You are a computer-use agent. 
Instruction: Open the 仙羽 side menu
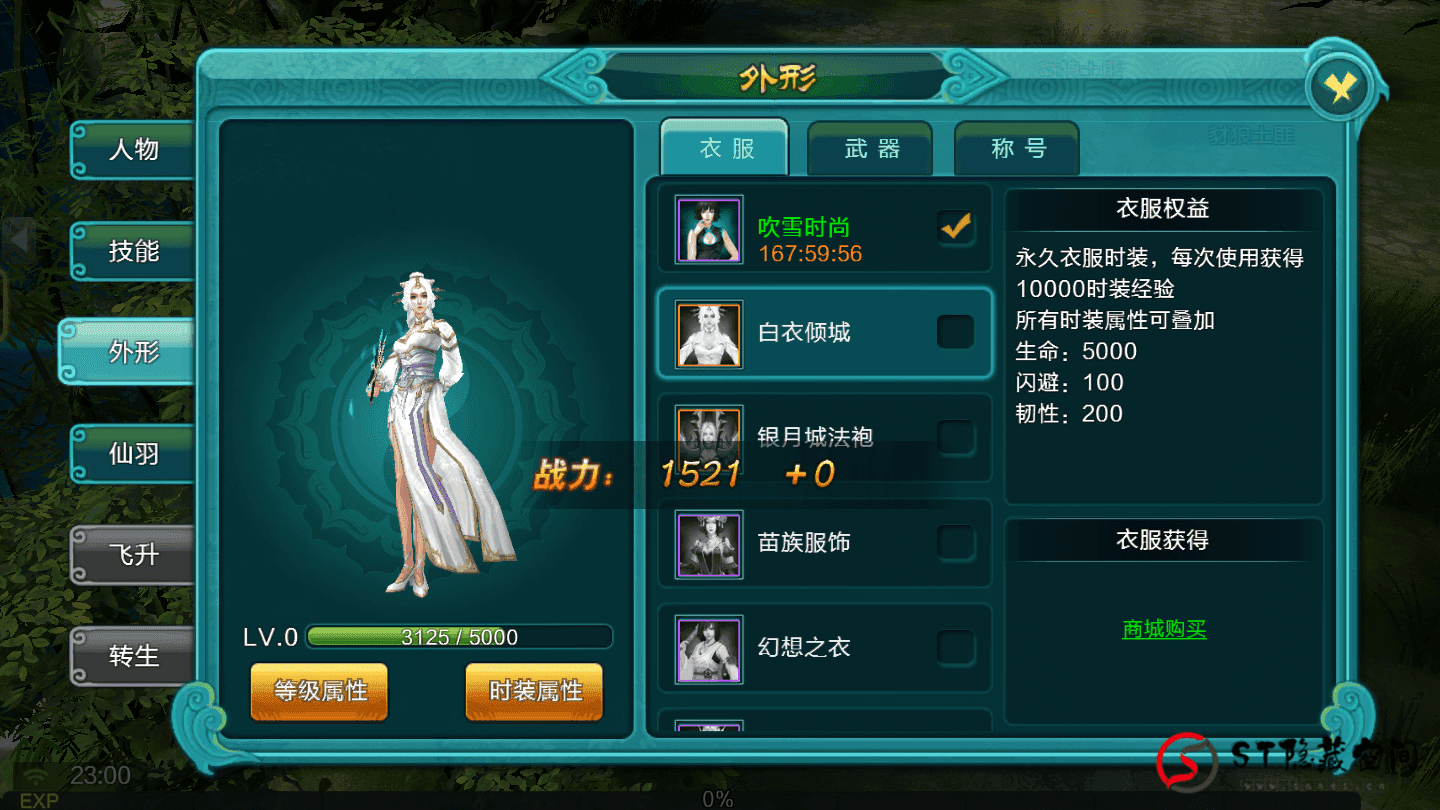(x=132, y=454)
